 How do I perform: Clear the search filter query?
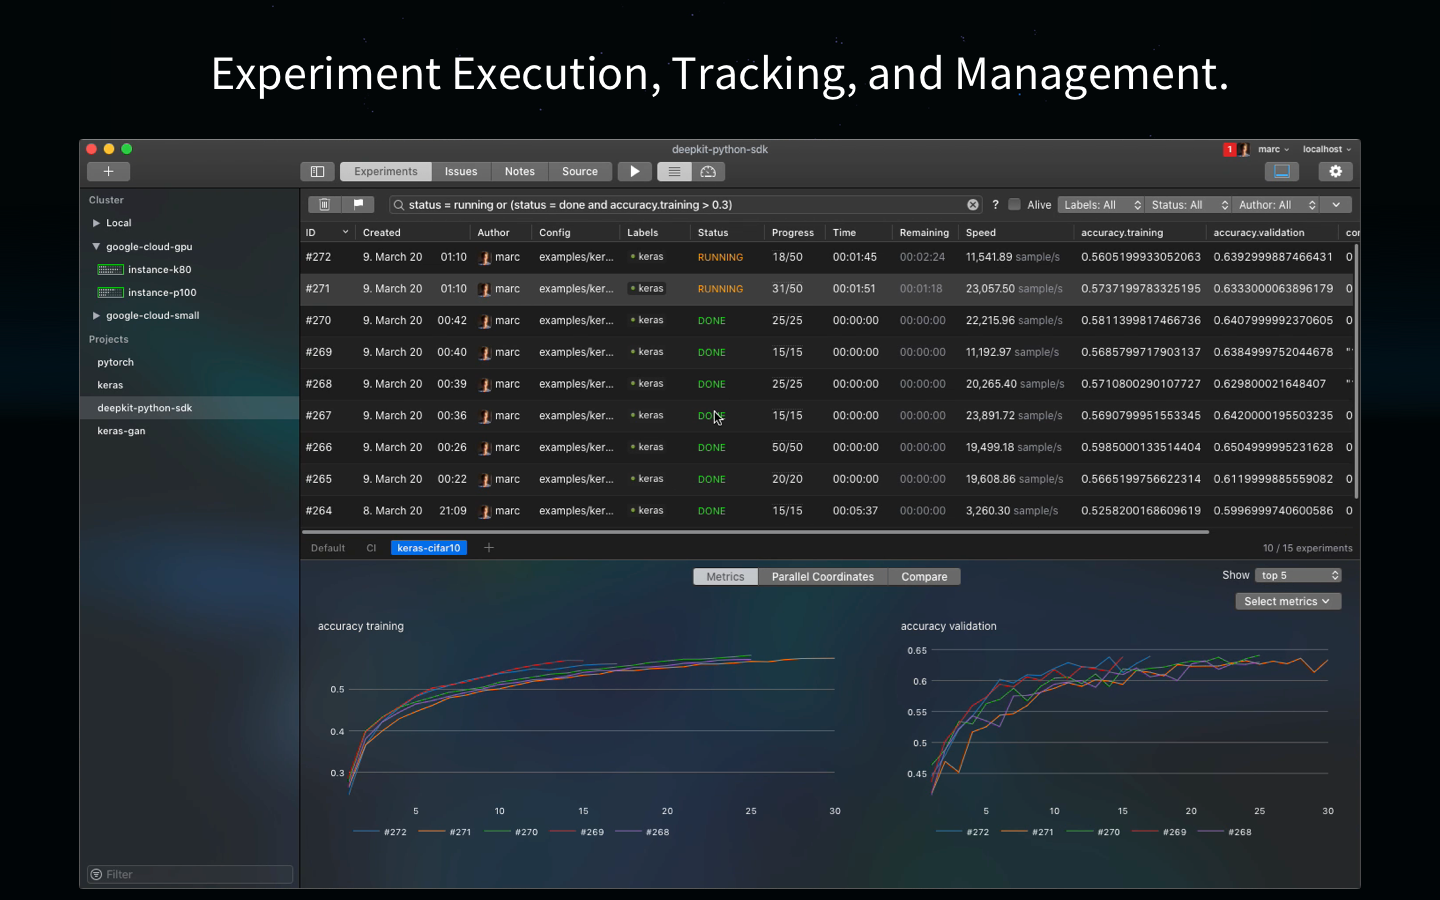click(x=973, y=204)
